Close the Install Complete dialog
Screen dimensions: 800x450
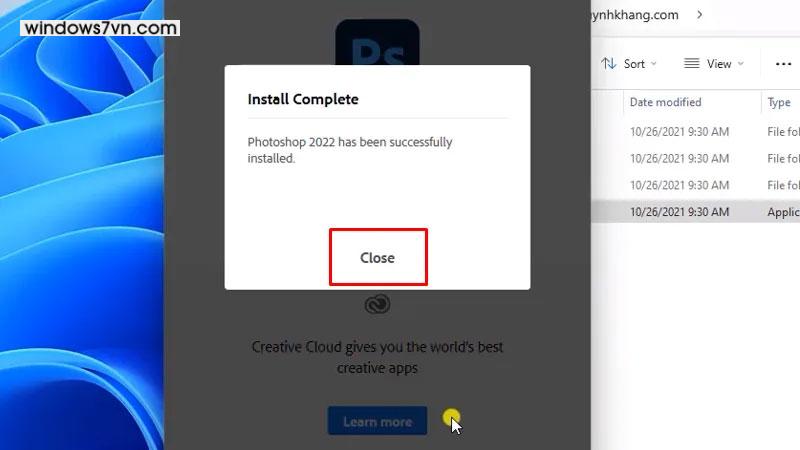tap(378, 258)
